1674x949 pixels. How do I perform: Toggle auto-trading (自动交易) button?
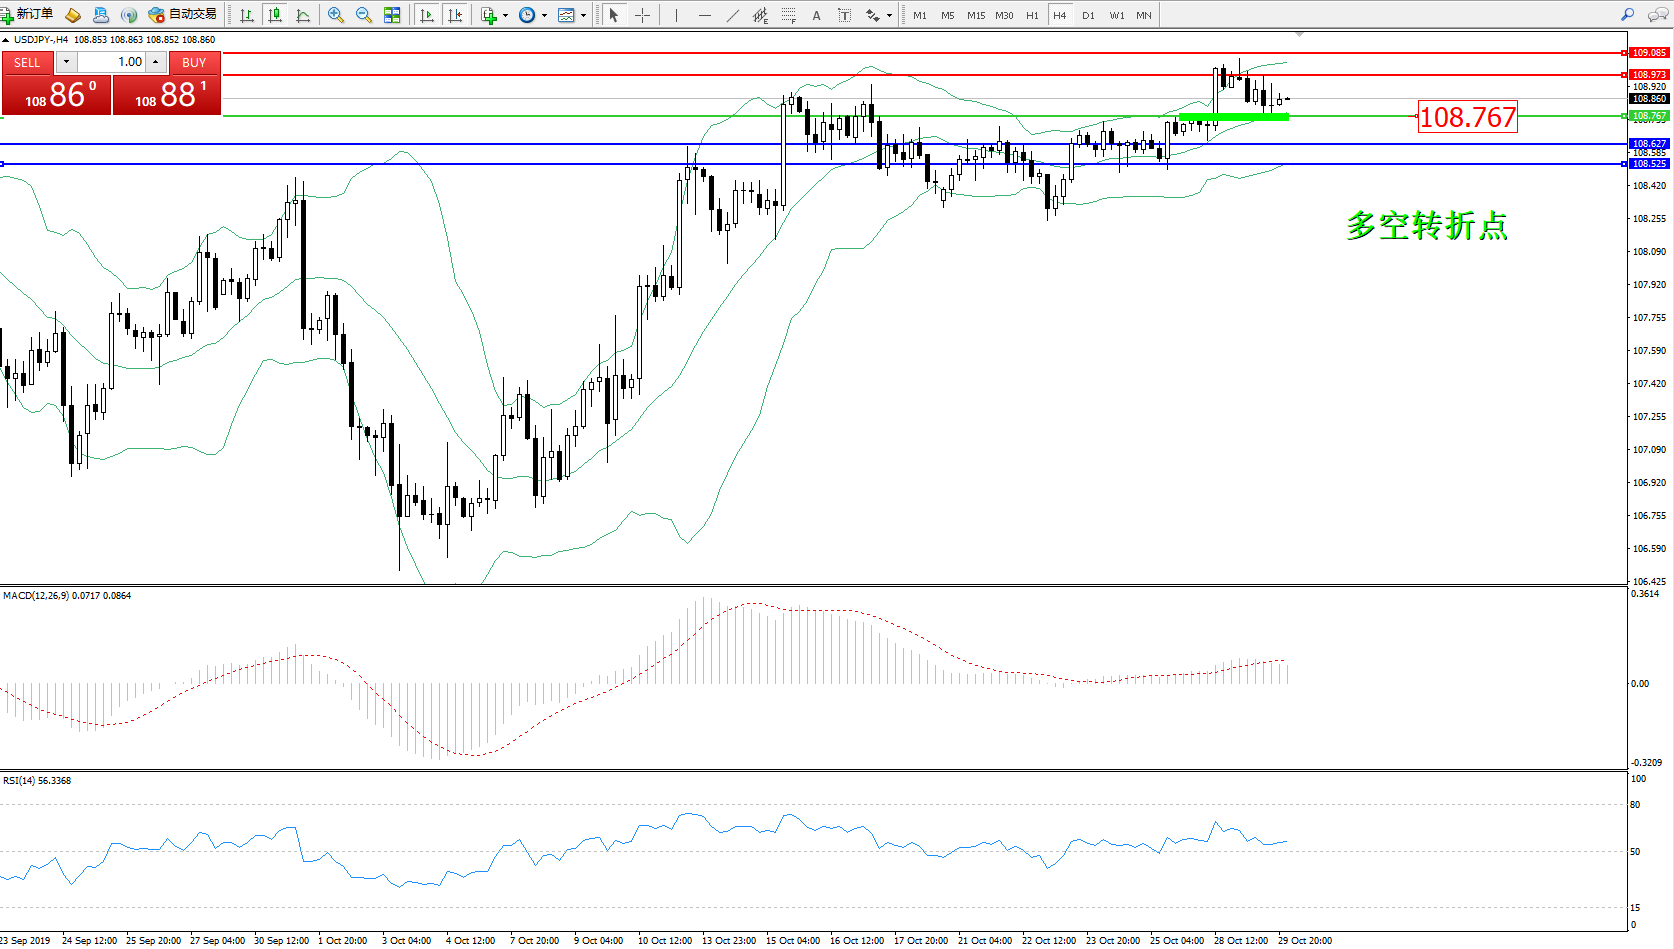tap(183, 15)
